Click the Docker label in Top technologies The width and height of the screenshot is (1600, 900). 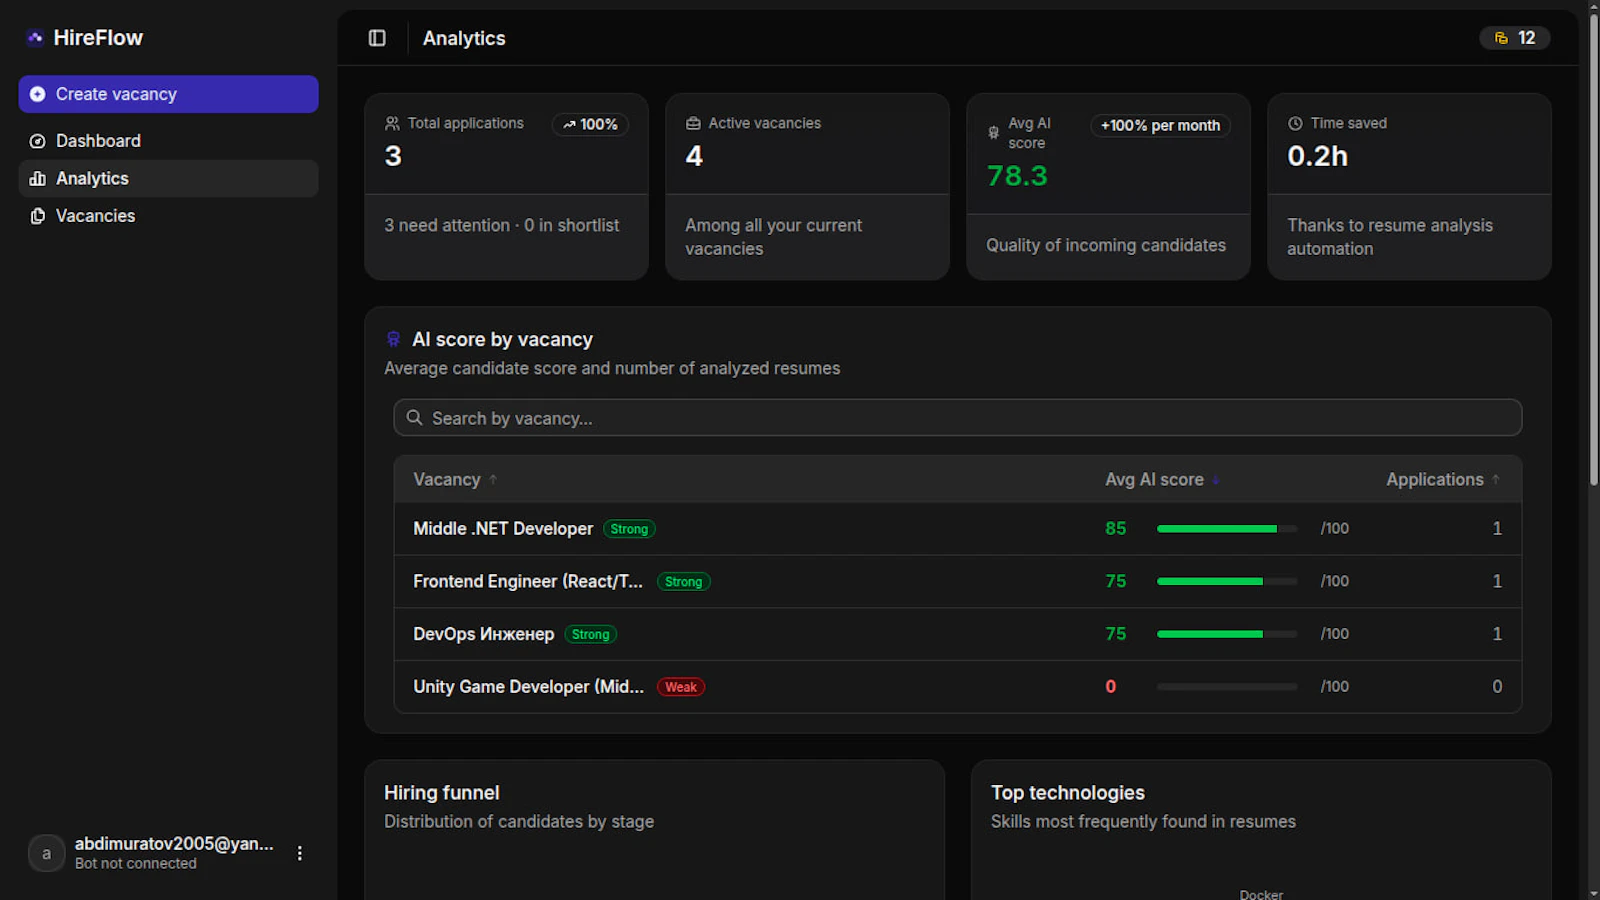[1261, 894]
